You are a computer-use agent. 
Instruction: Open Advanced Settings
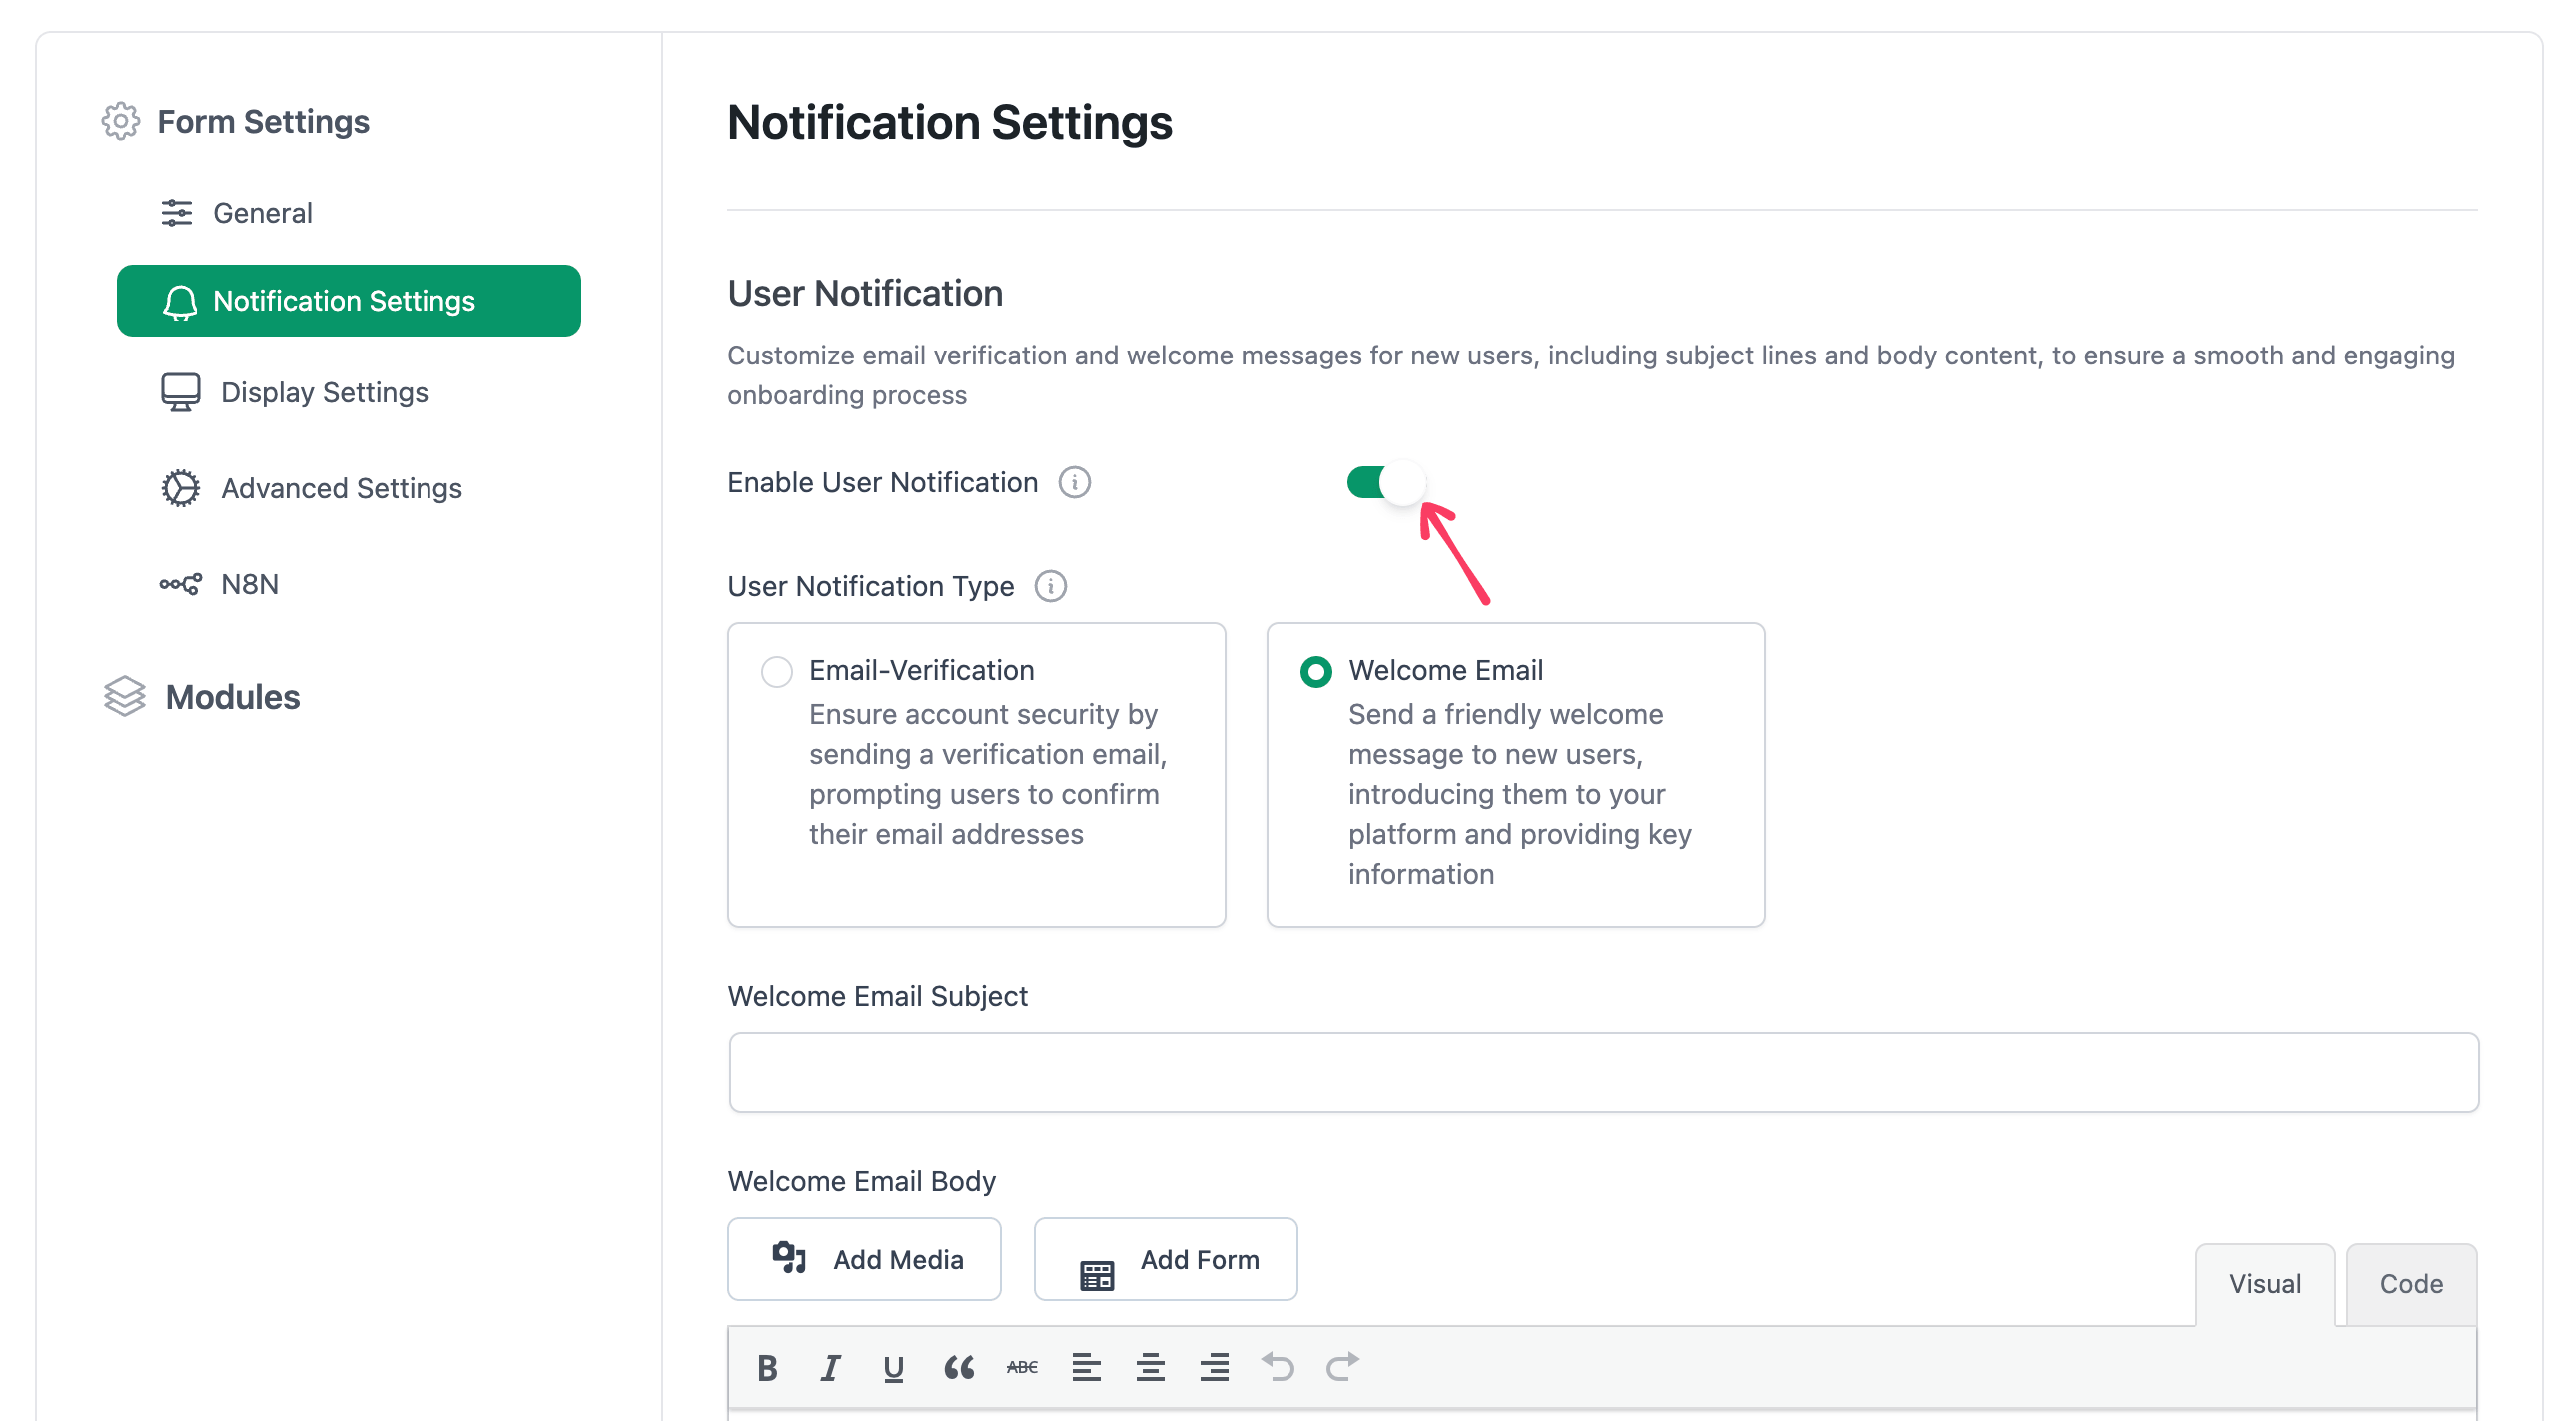coord(311,489)
